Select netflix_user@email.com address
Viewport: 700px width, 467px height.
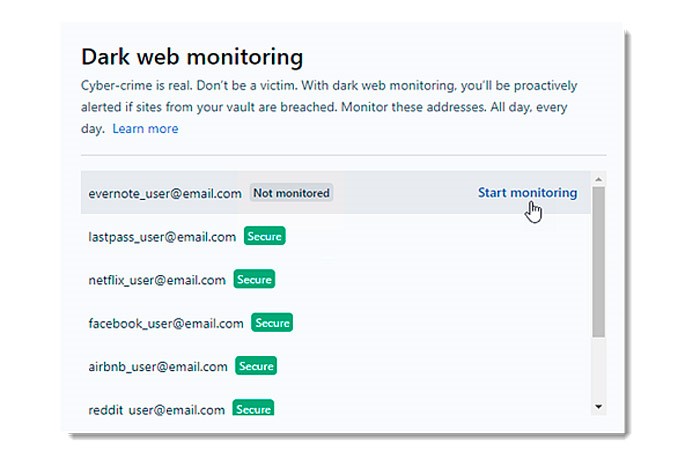tap(157, 280)
